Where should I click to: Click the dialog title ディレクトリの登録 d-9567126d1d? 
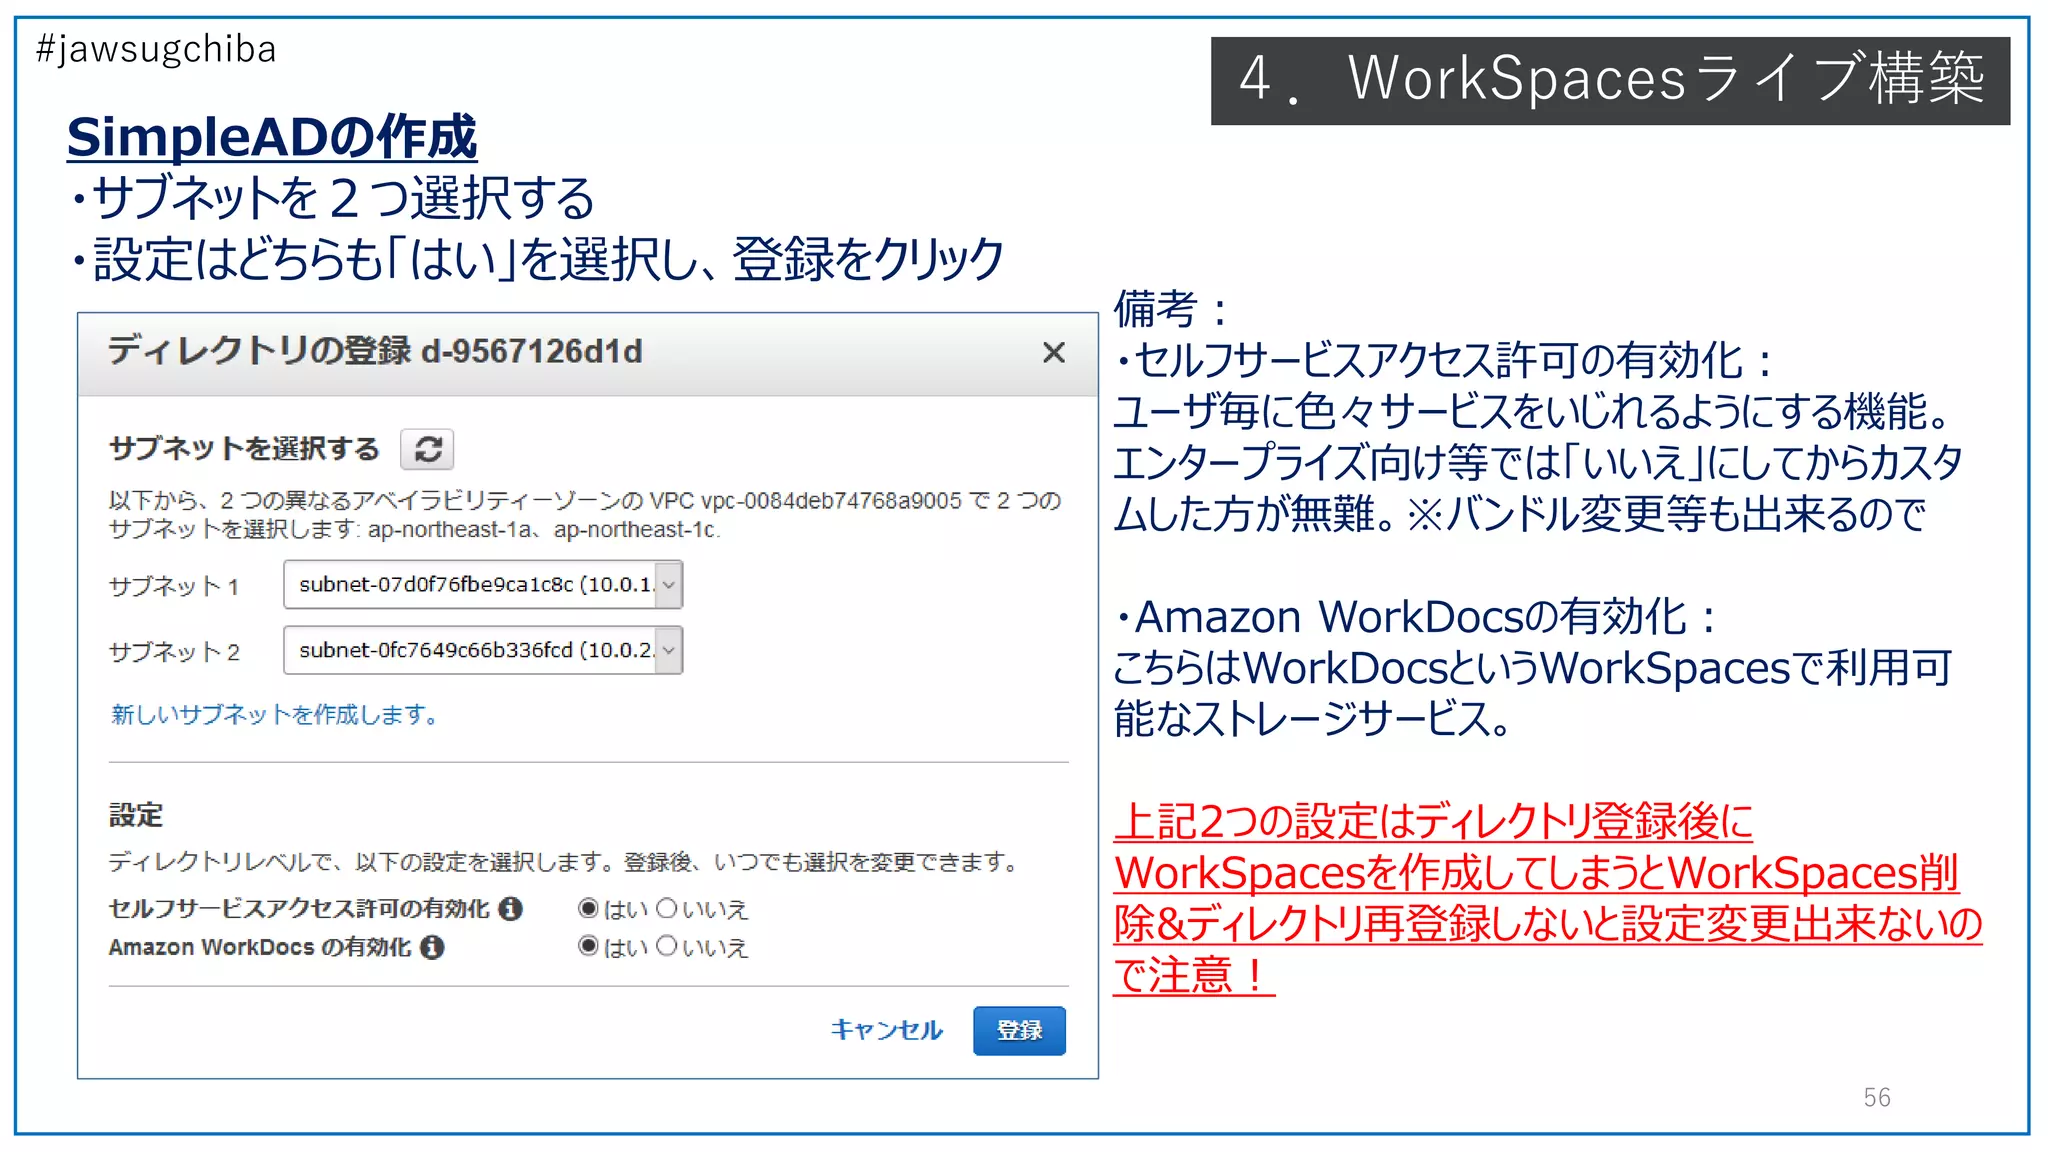click(x=375, y=351)
